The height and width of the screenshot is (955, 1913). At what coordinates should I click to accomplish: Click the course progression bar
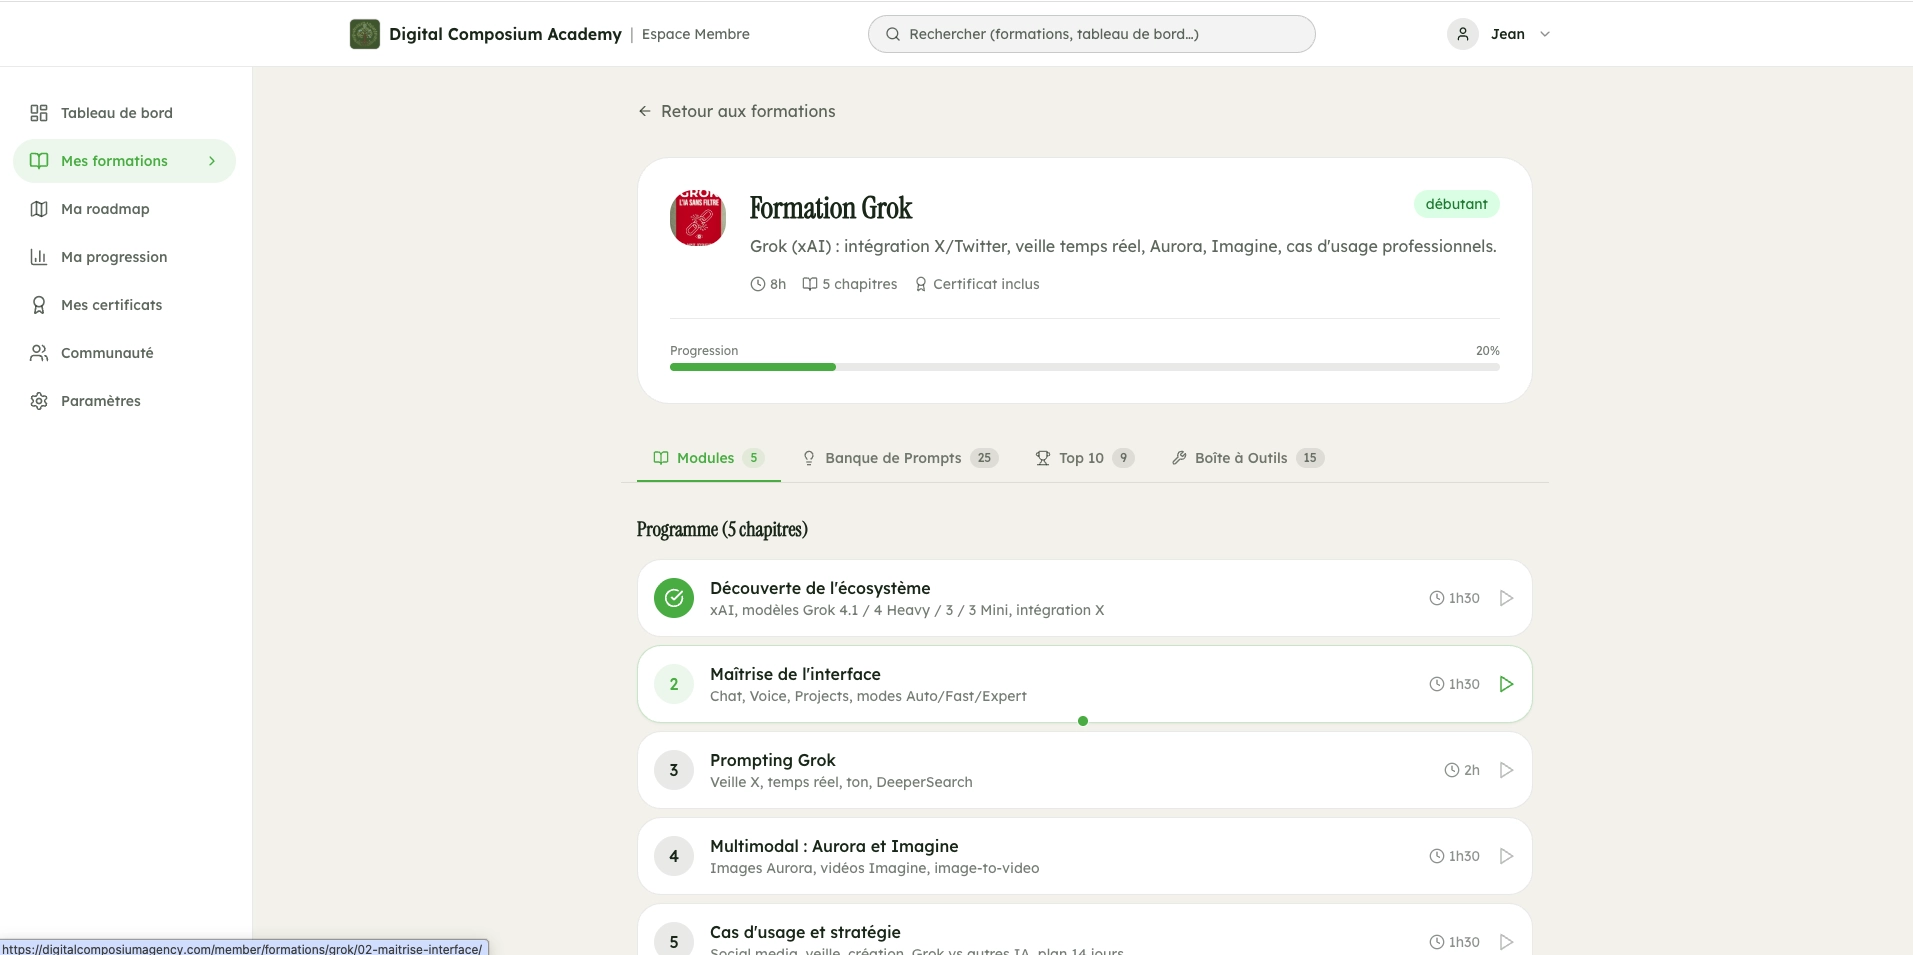coord(1084,366)
